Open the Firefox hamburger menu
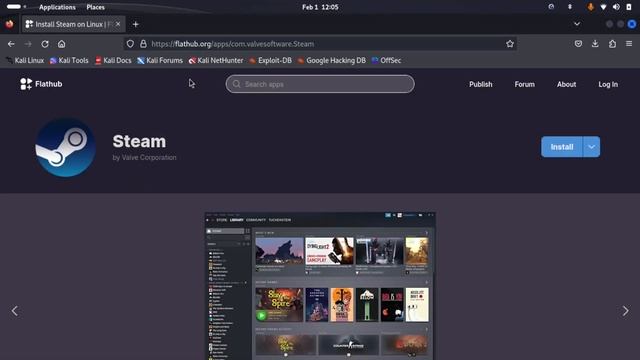This screenshot has width=640, height=360. (x=629, y=44)
